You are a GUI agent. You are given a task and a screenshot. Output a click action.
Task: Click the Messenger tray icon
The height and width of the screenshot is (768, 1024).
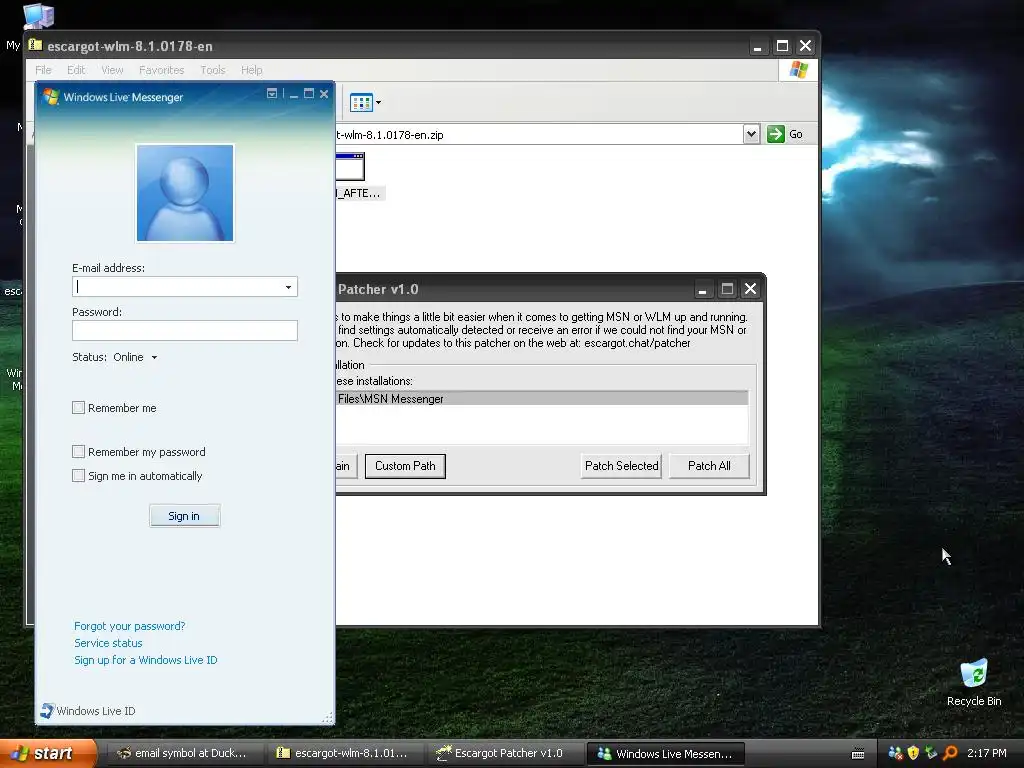click(895, 753)
